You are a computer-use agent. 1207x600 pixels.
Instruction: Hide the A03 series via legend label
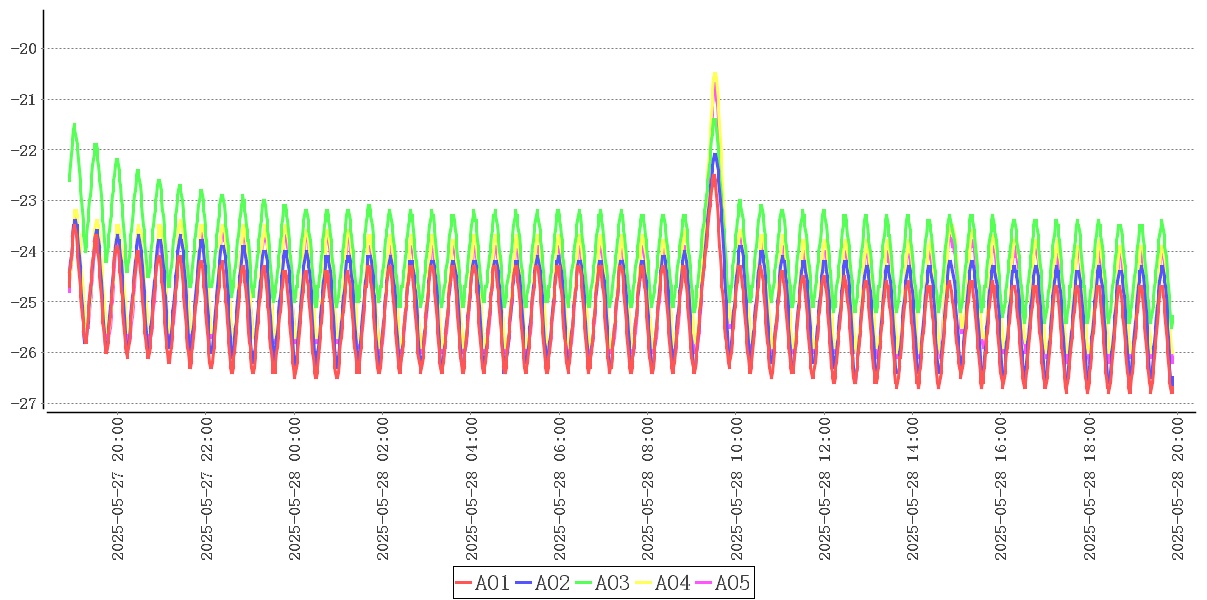coord(612,583)
